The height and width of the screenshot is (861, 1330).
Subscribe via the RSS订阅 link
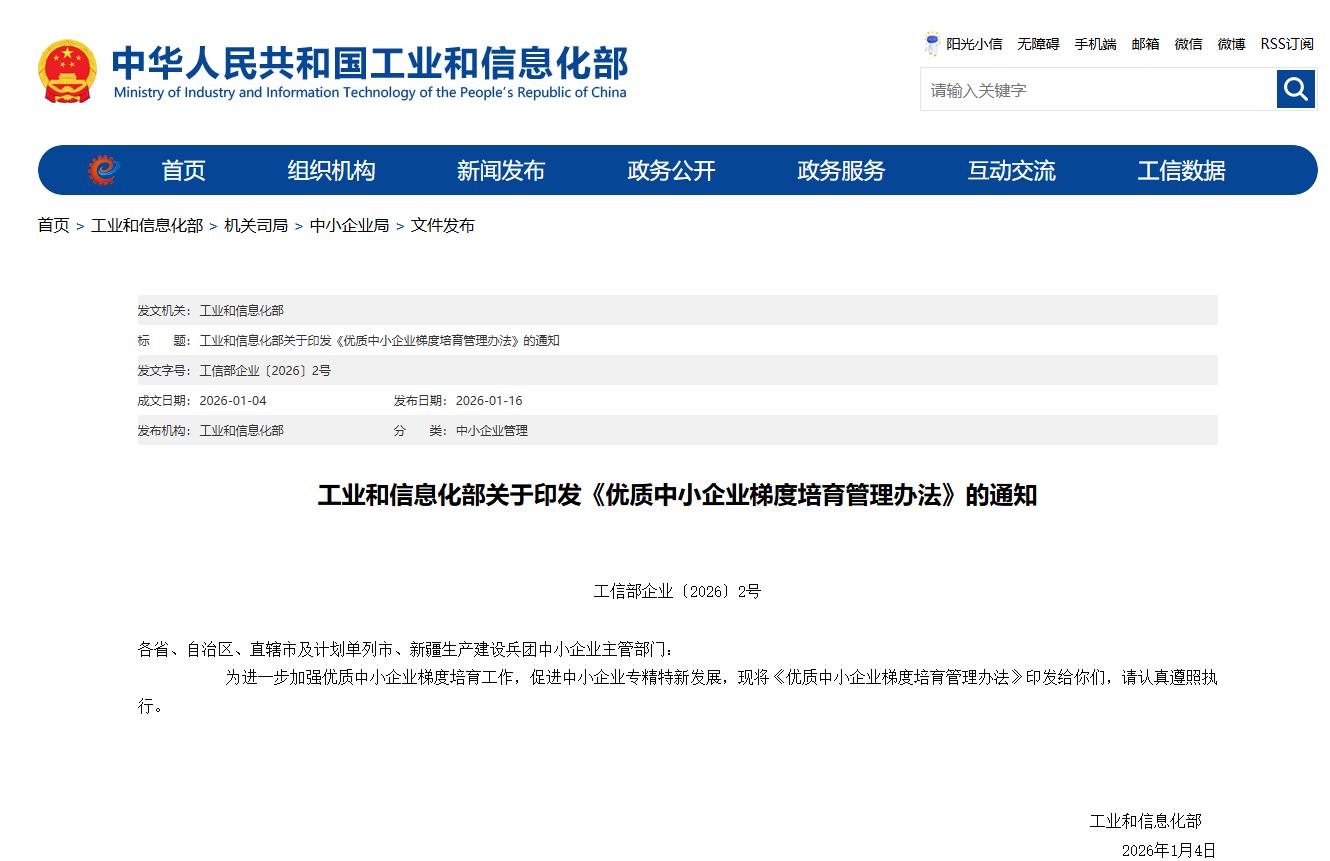[x=1286, y=44]
